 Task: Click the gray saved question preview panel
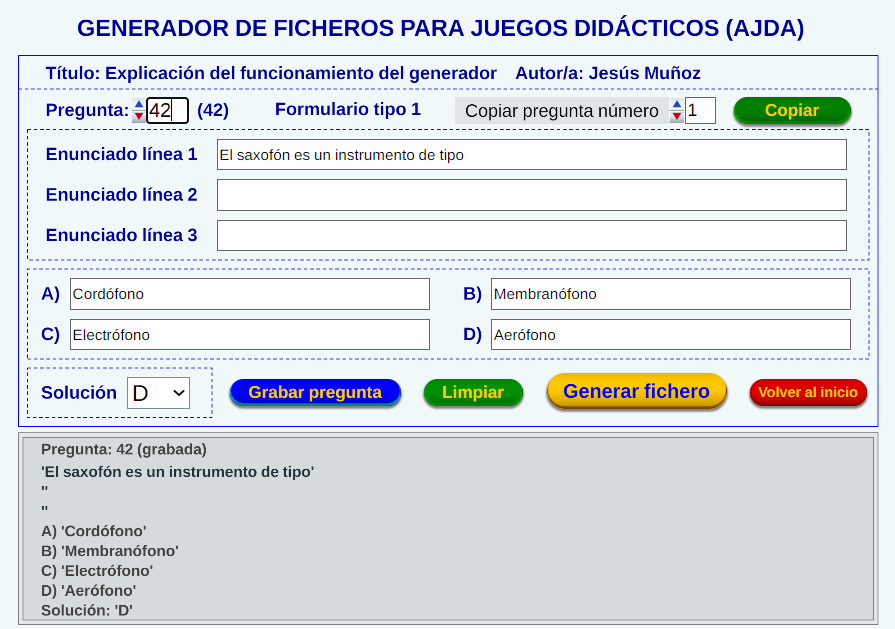click(448, 528)
